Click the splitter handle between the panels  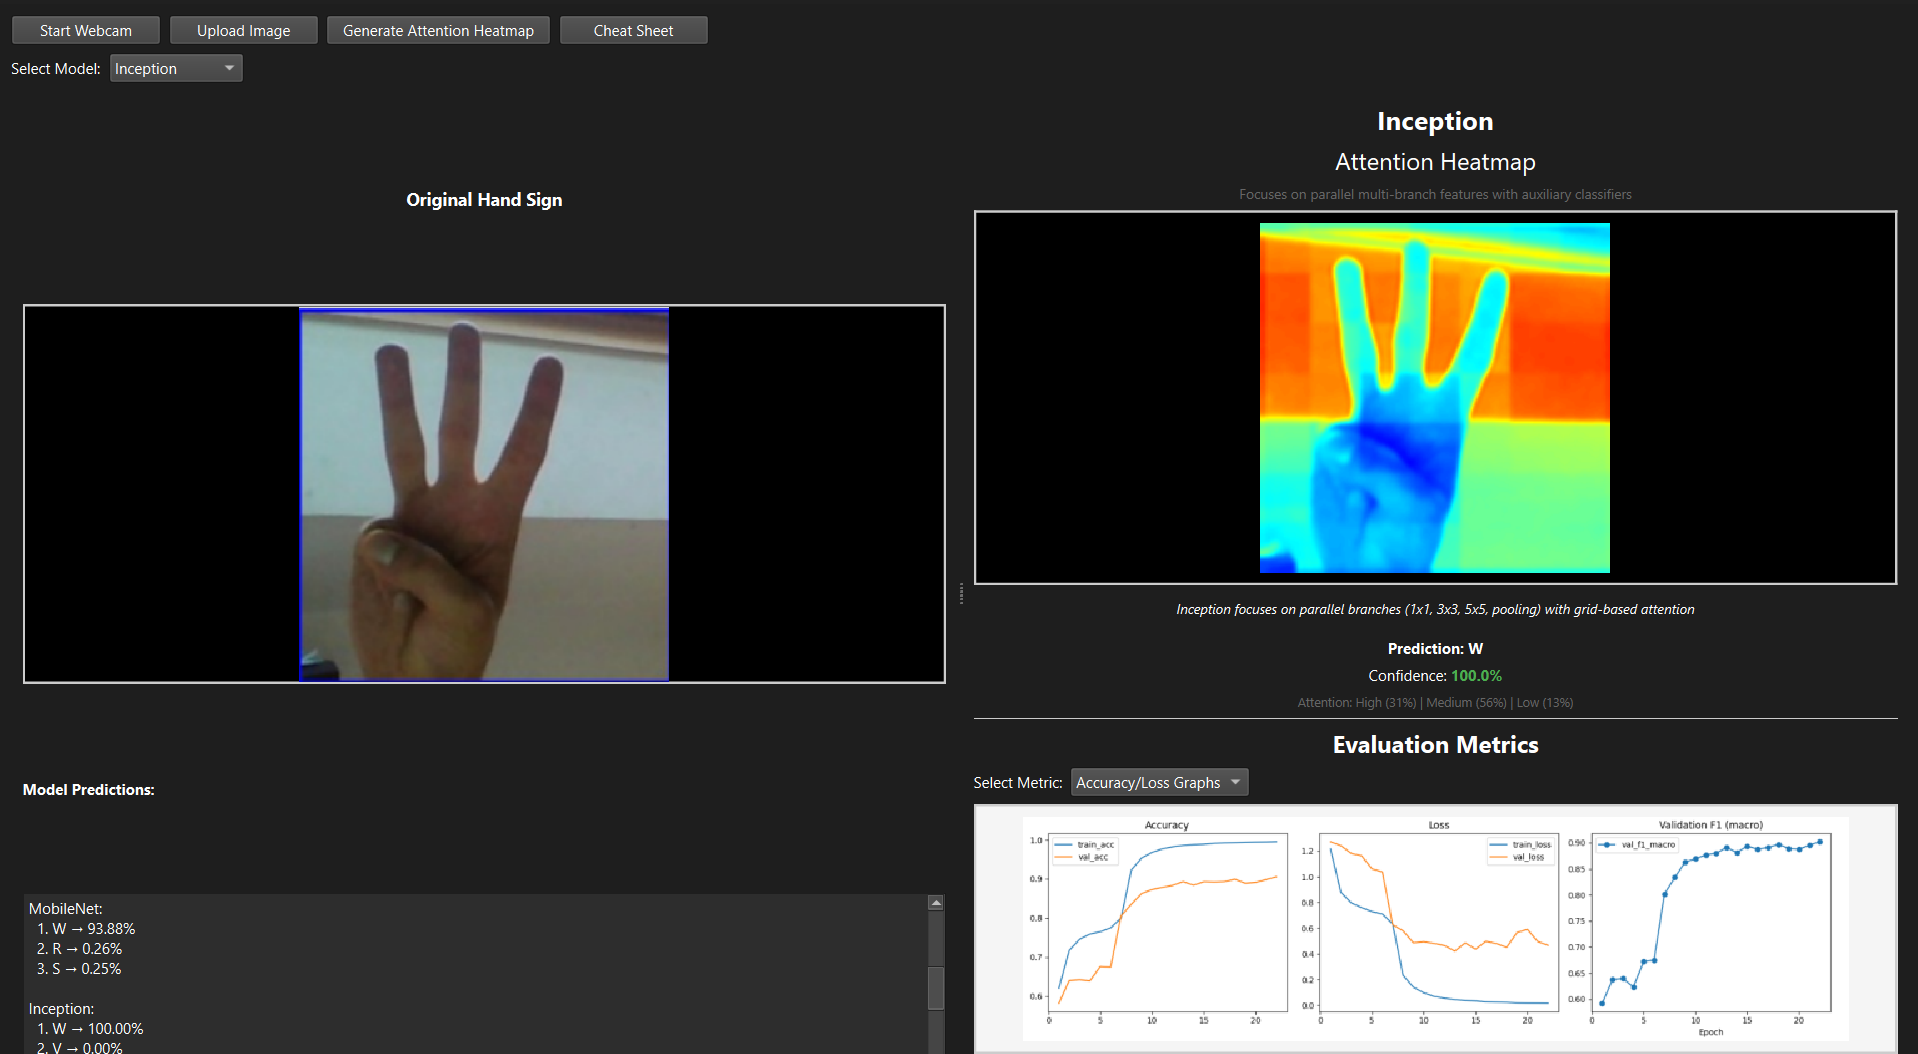click(x=961, y=594)
